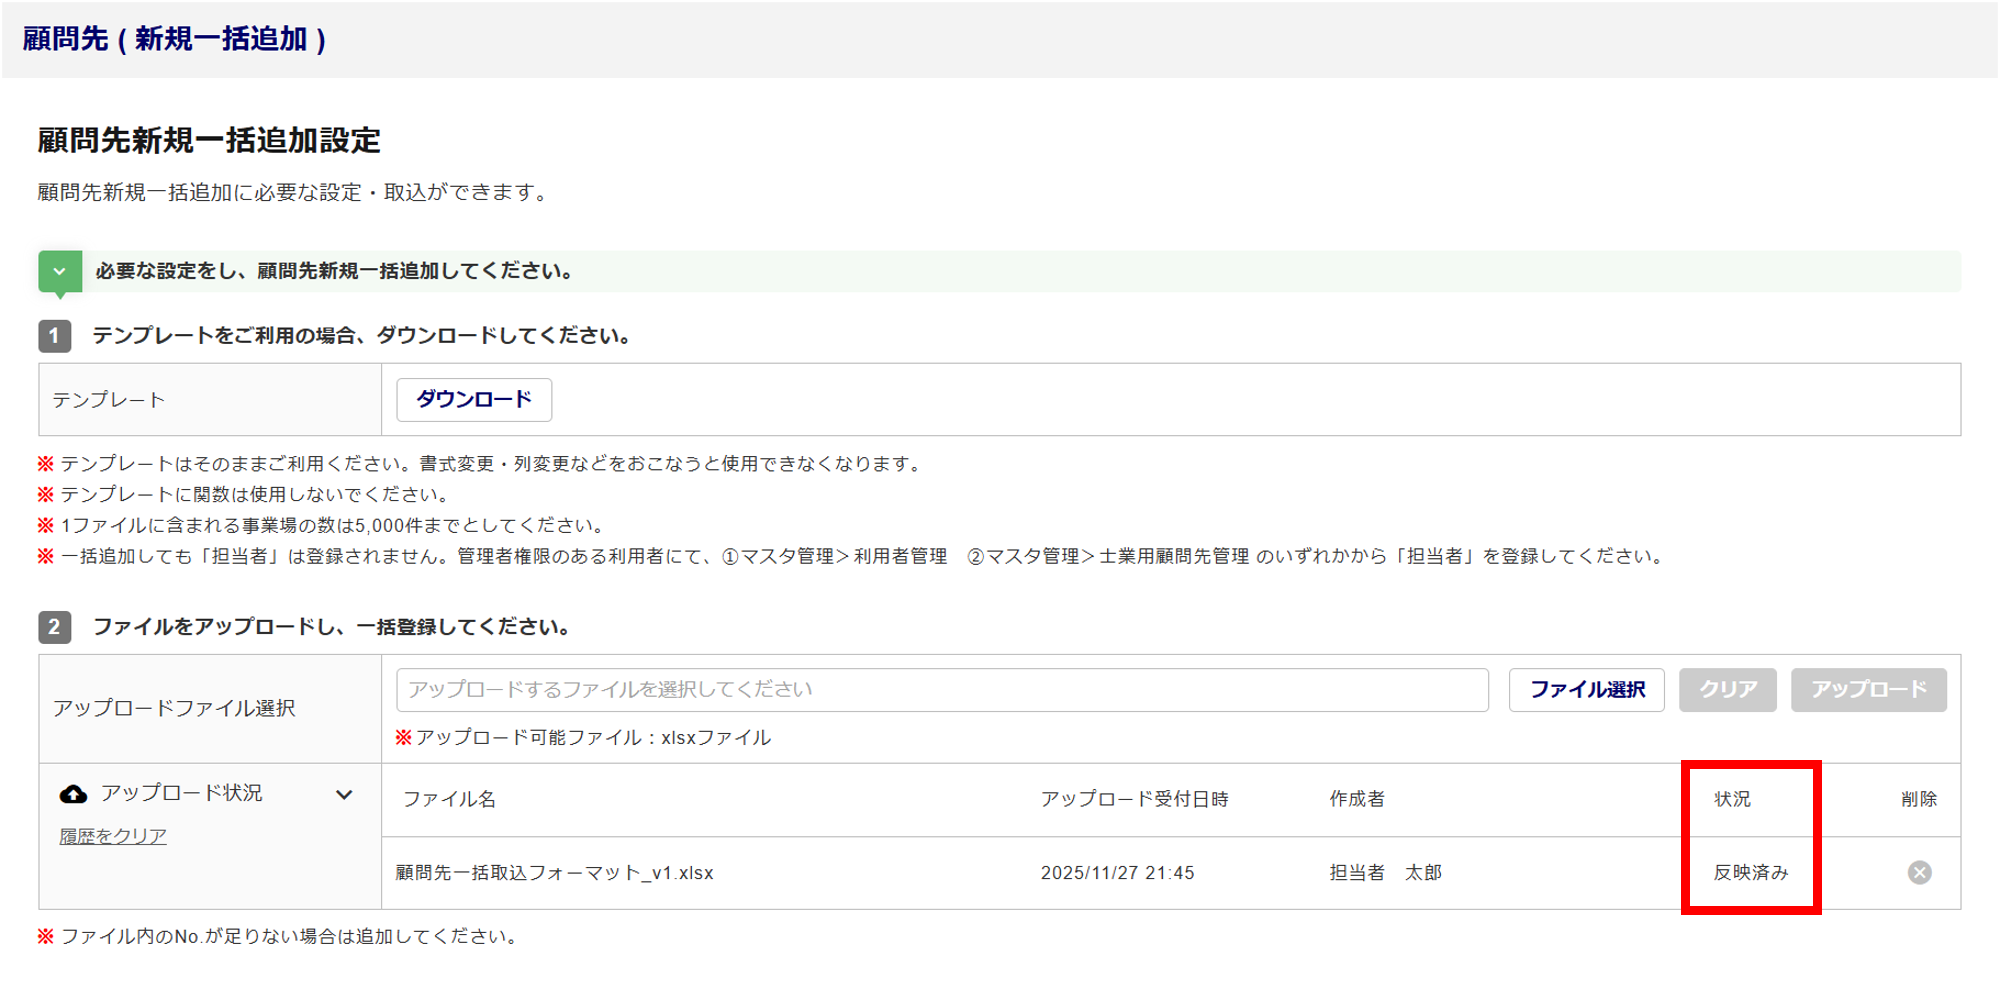Click the 顧問先 ( 新規一括追加 ) page title
2000x989 pixels.
(x=175, y=39)
